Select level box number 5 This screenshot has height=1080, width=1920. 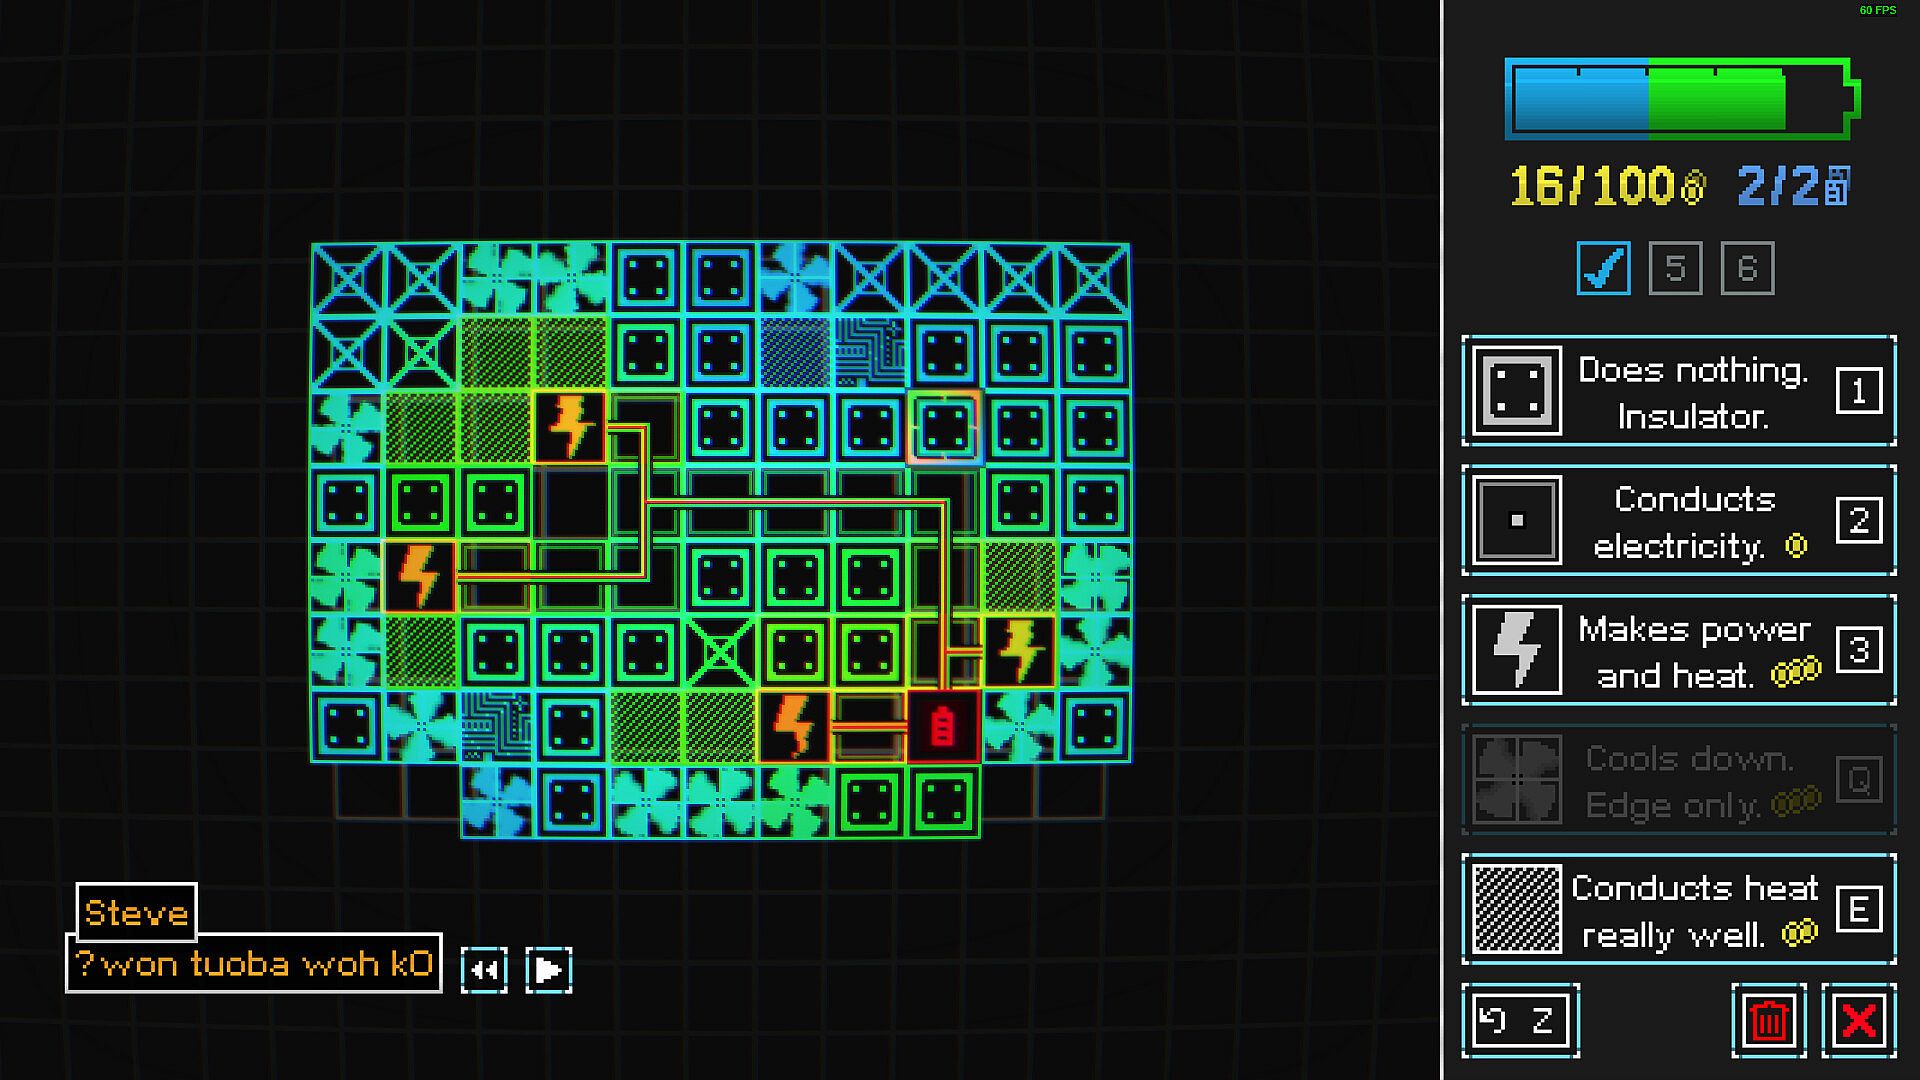[1675, 268]
